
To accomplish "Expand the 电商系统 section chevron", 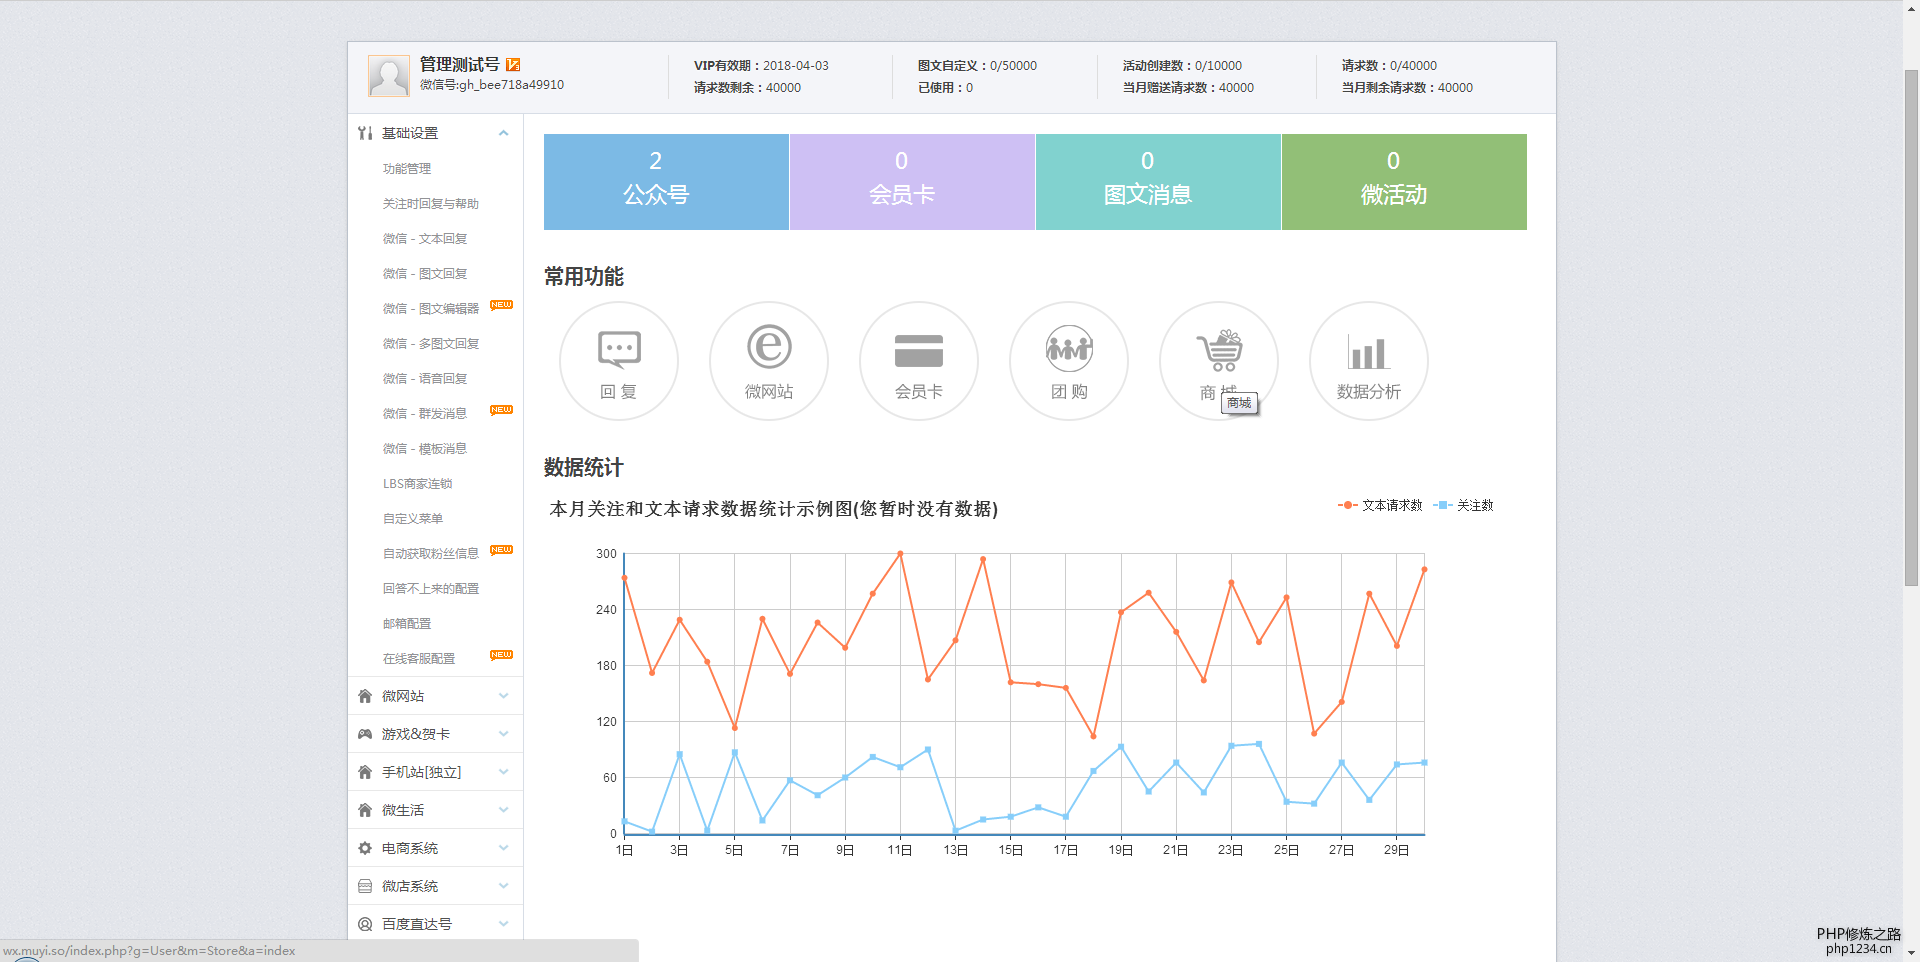I will 504,848.
